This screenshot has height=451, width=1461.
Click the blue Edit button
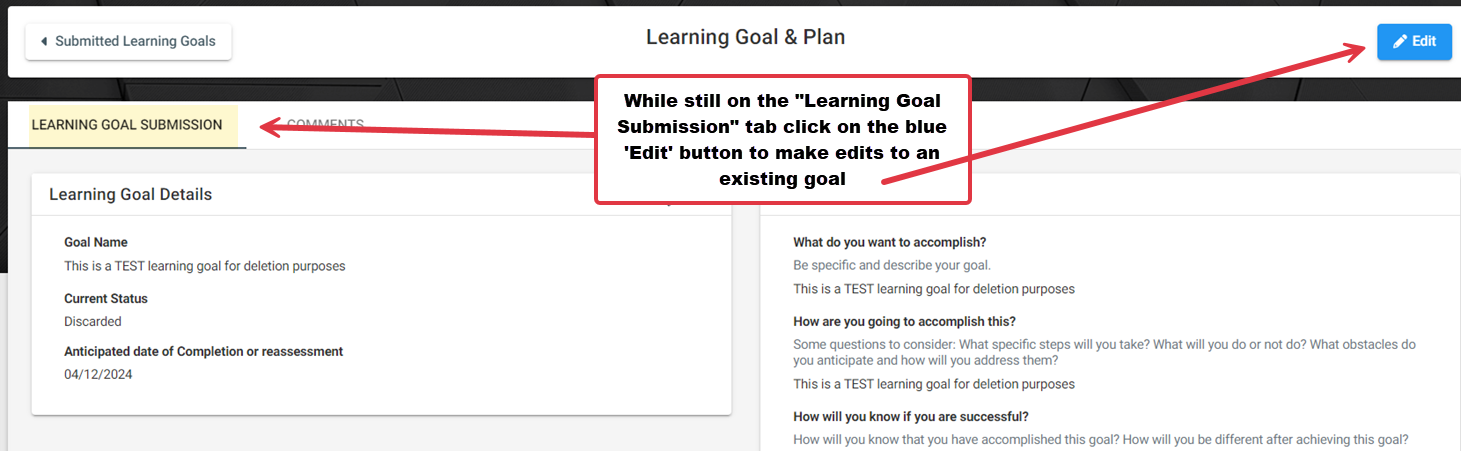[1414, 41]
